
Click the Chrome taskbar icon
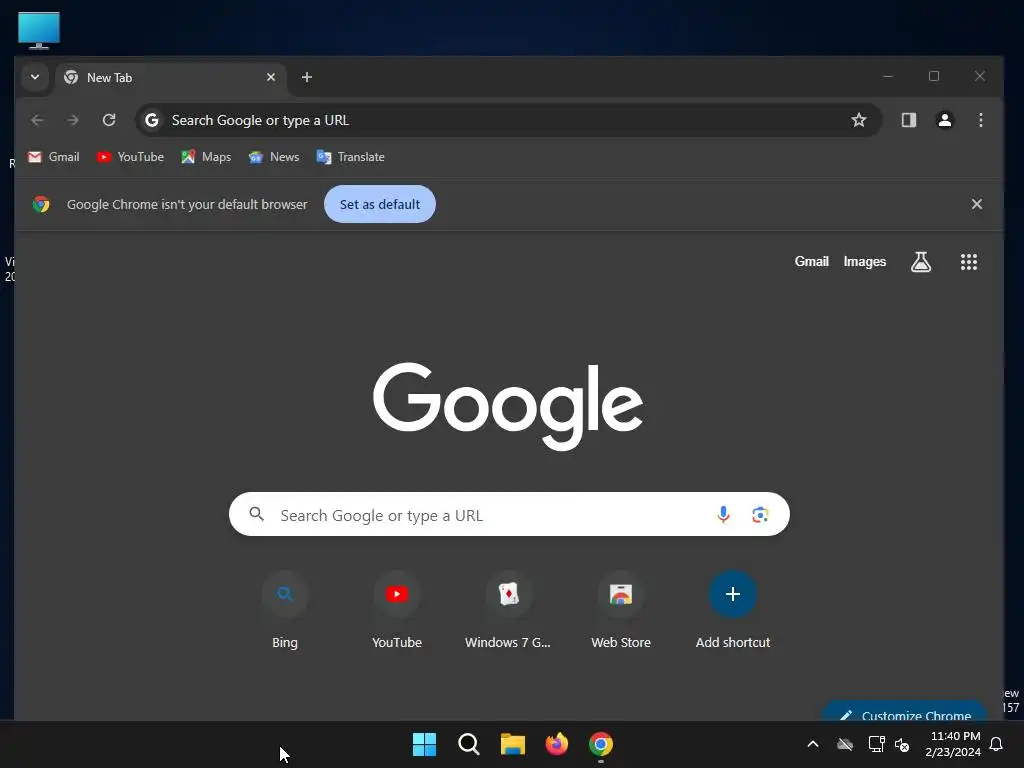point(601,744)
